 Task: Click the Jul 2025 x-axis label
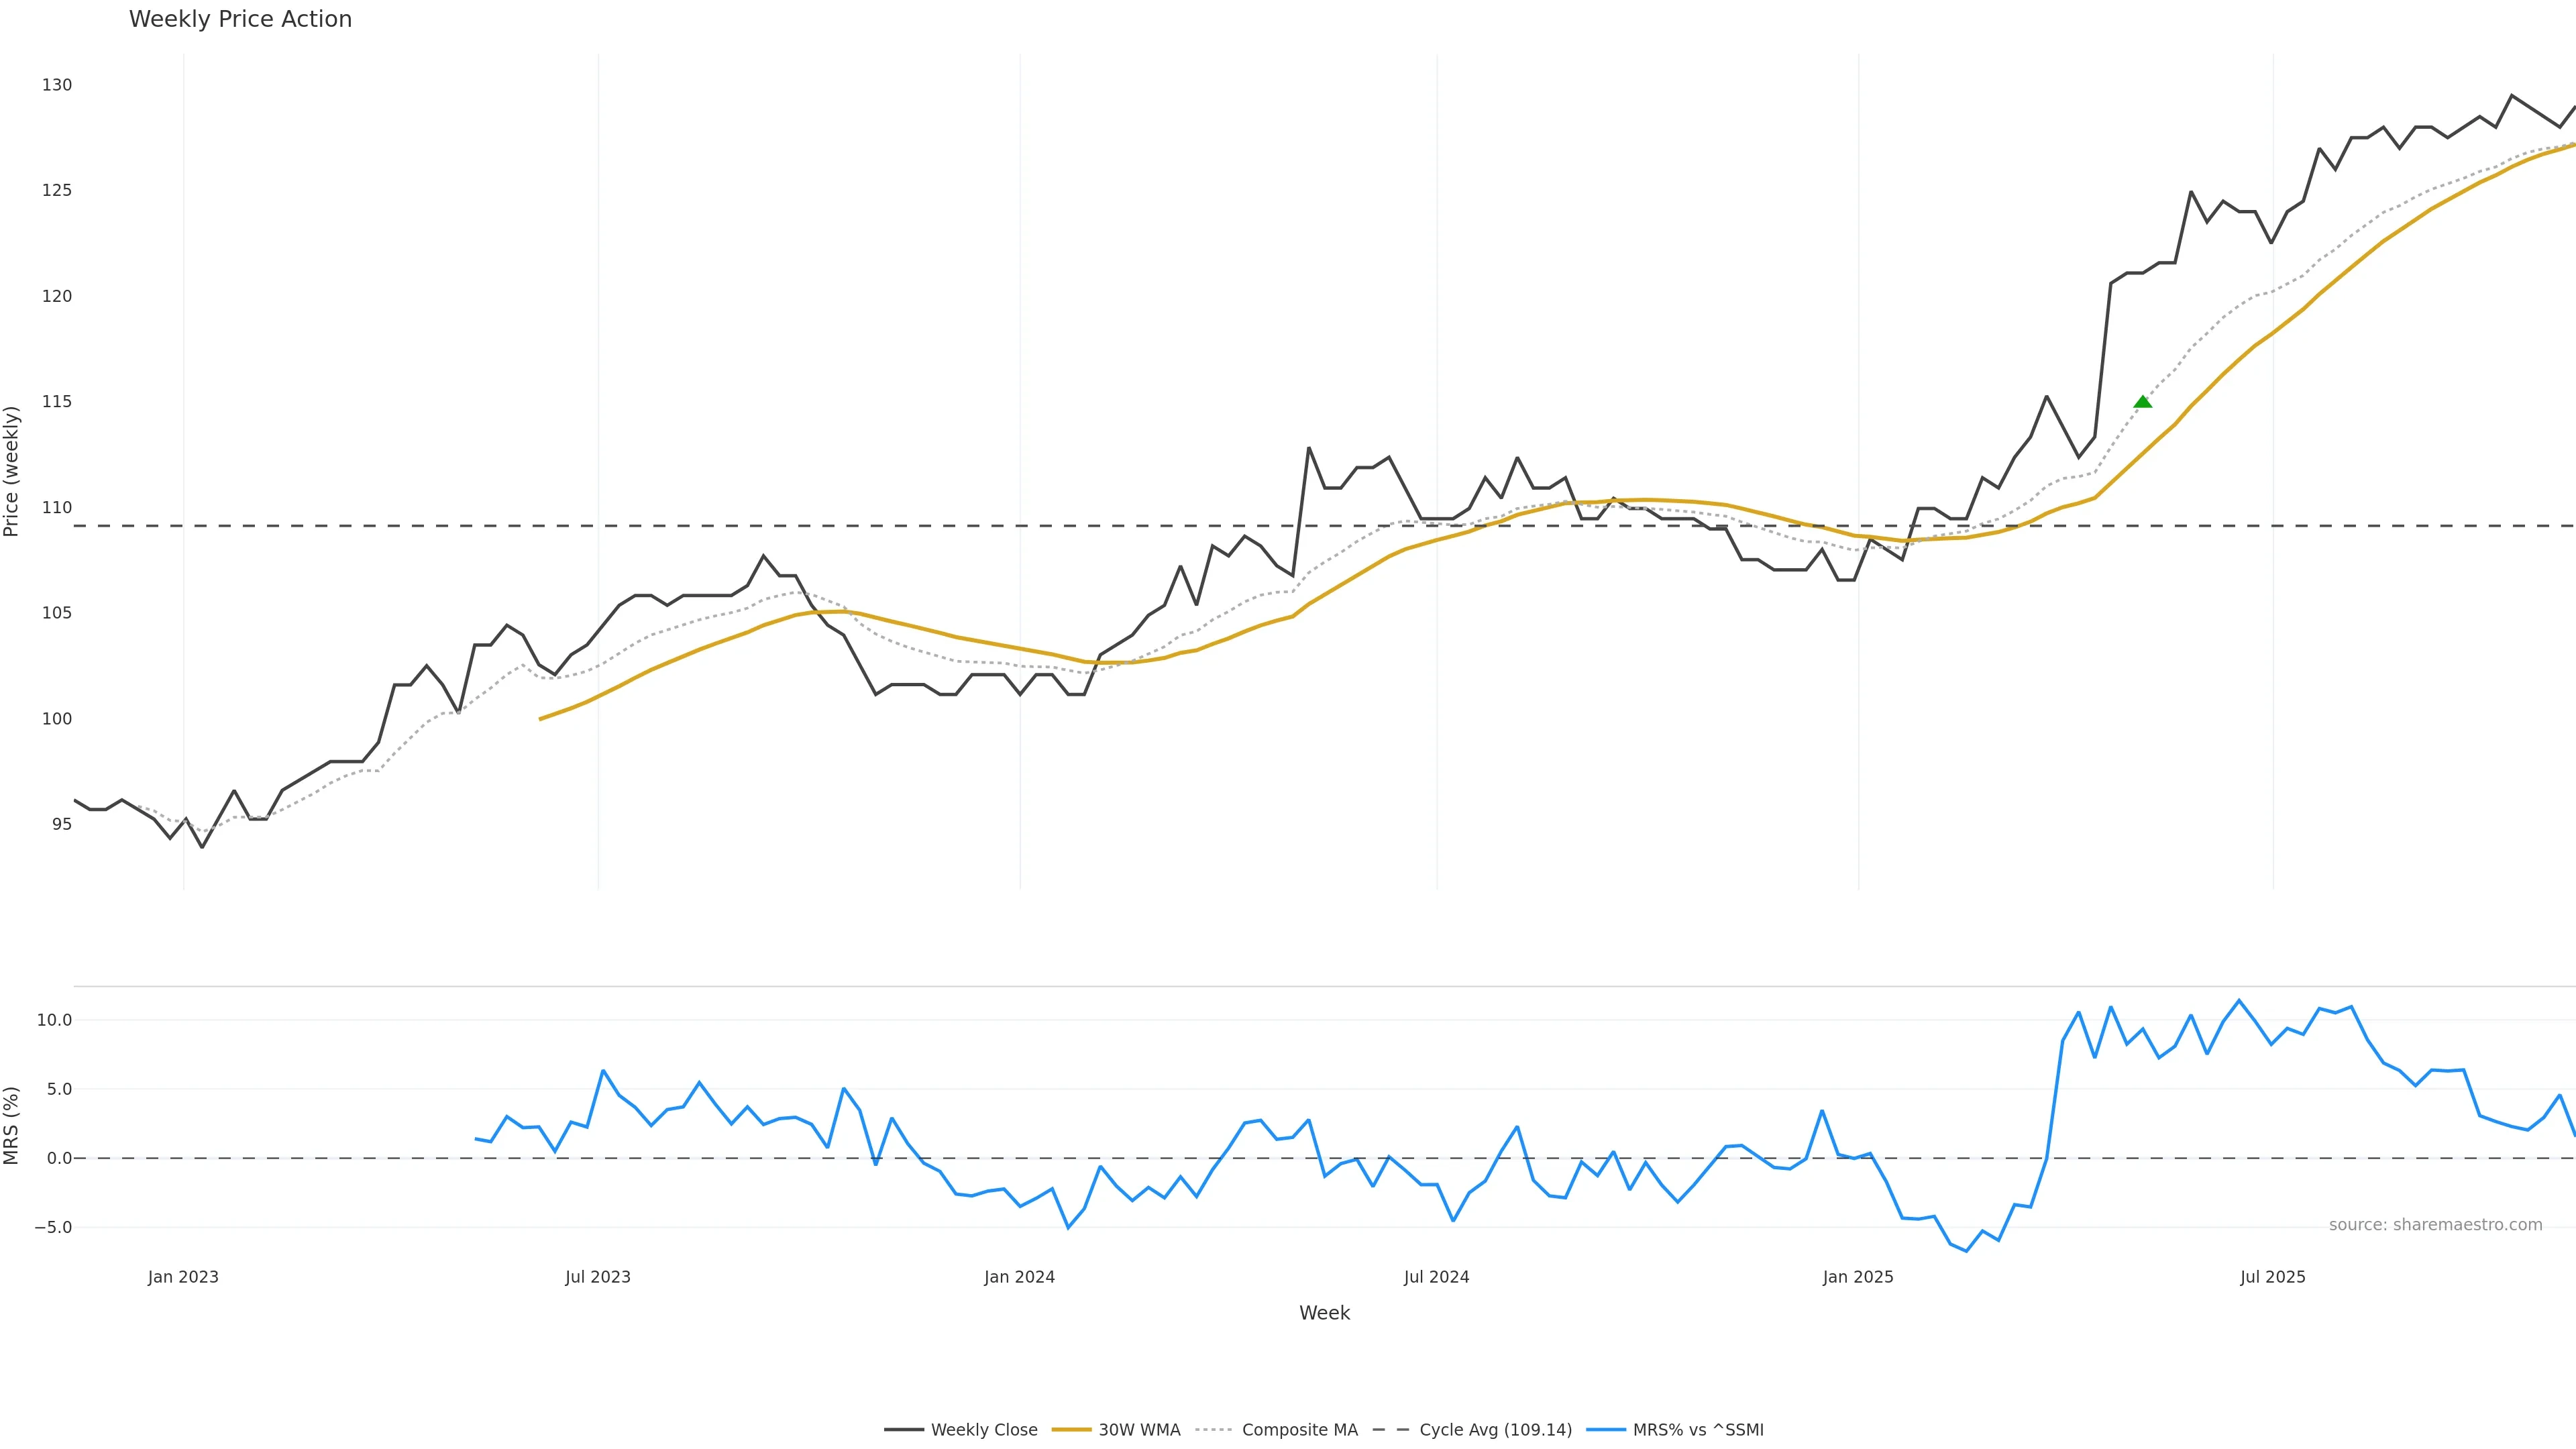[2272, 1277]
